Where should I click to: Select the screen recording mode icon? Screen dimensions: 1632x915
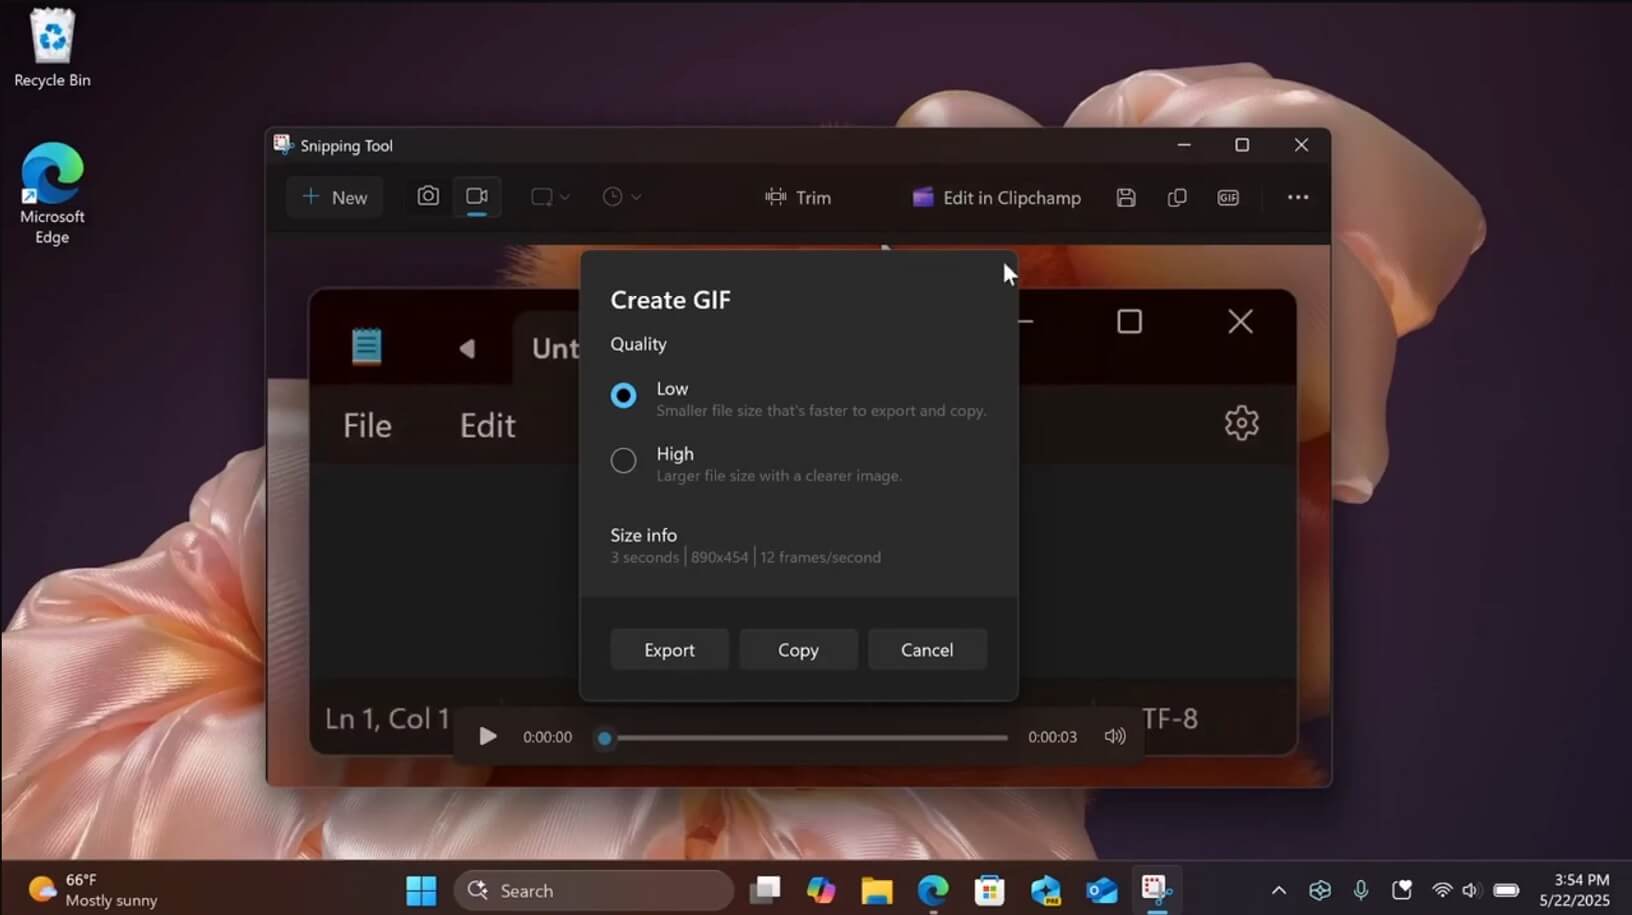[x=476, y=197]
